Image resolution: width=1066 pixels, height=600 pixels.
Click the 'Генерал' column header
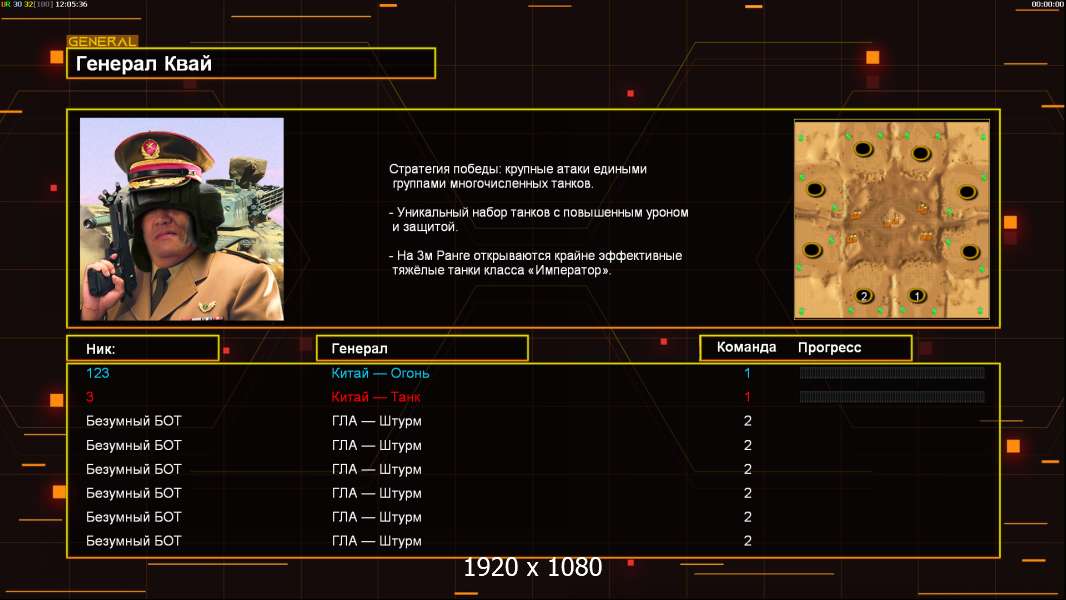(422, 348)
